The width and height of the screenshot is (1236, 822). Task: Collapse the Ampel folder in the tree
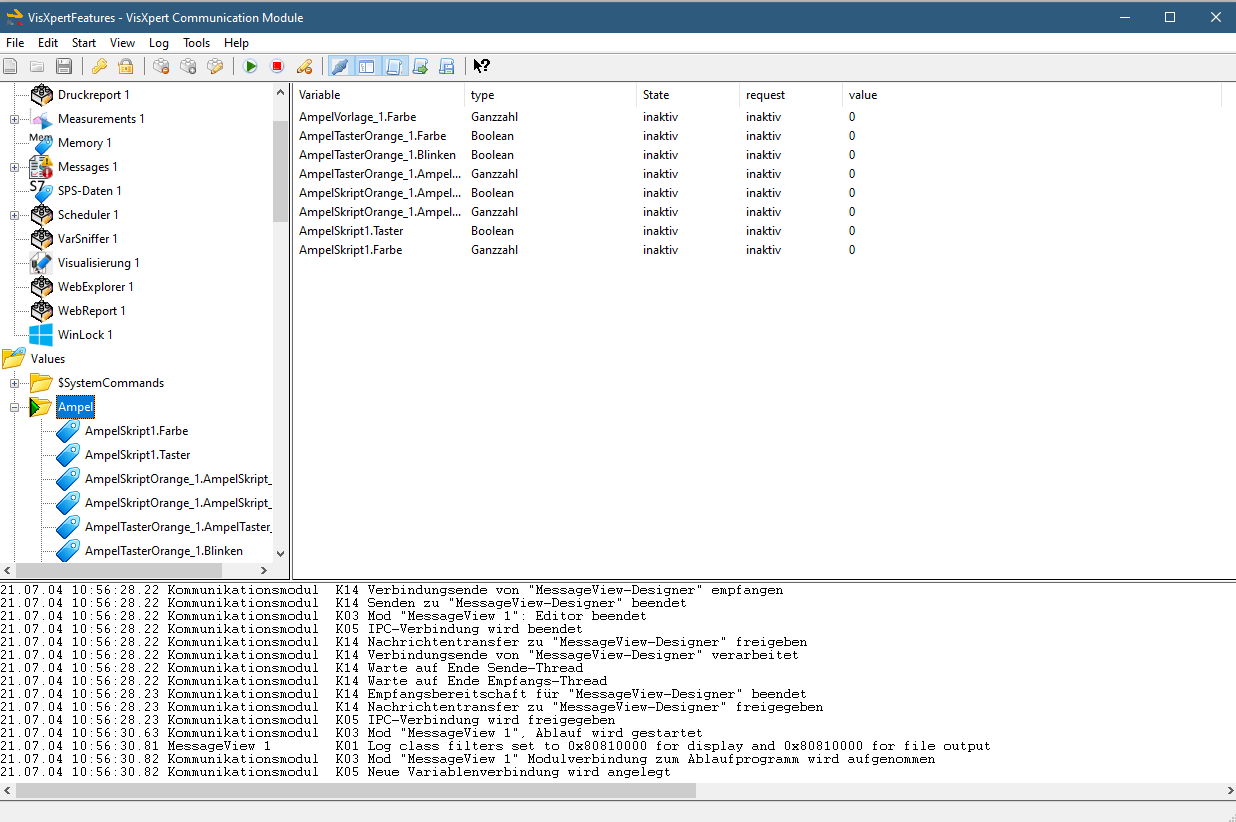[12, 407]
